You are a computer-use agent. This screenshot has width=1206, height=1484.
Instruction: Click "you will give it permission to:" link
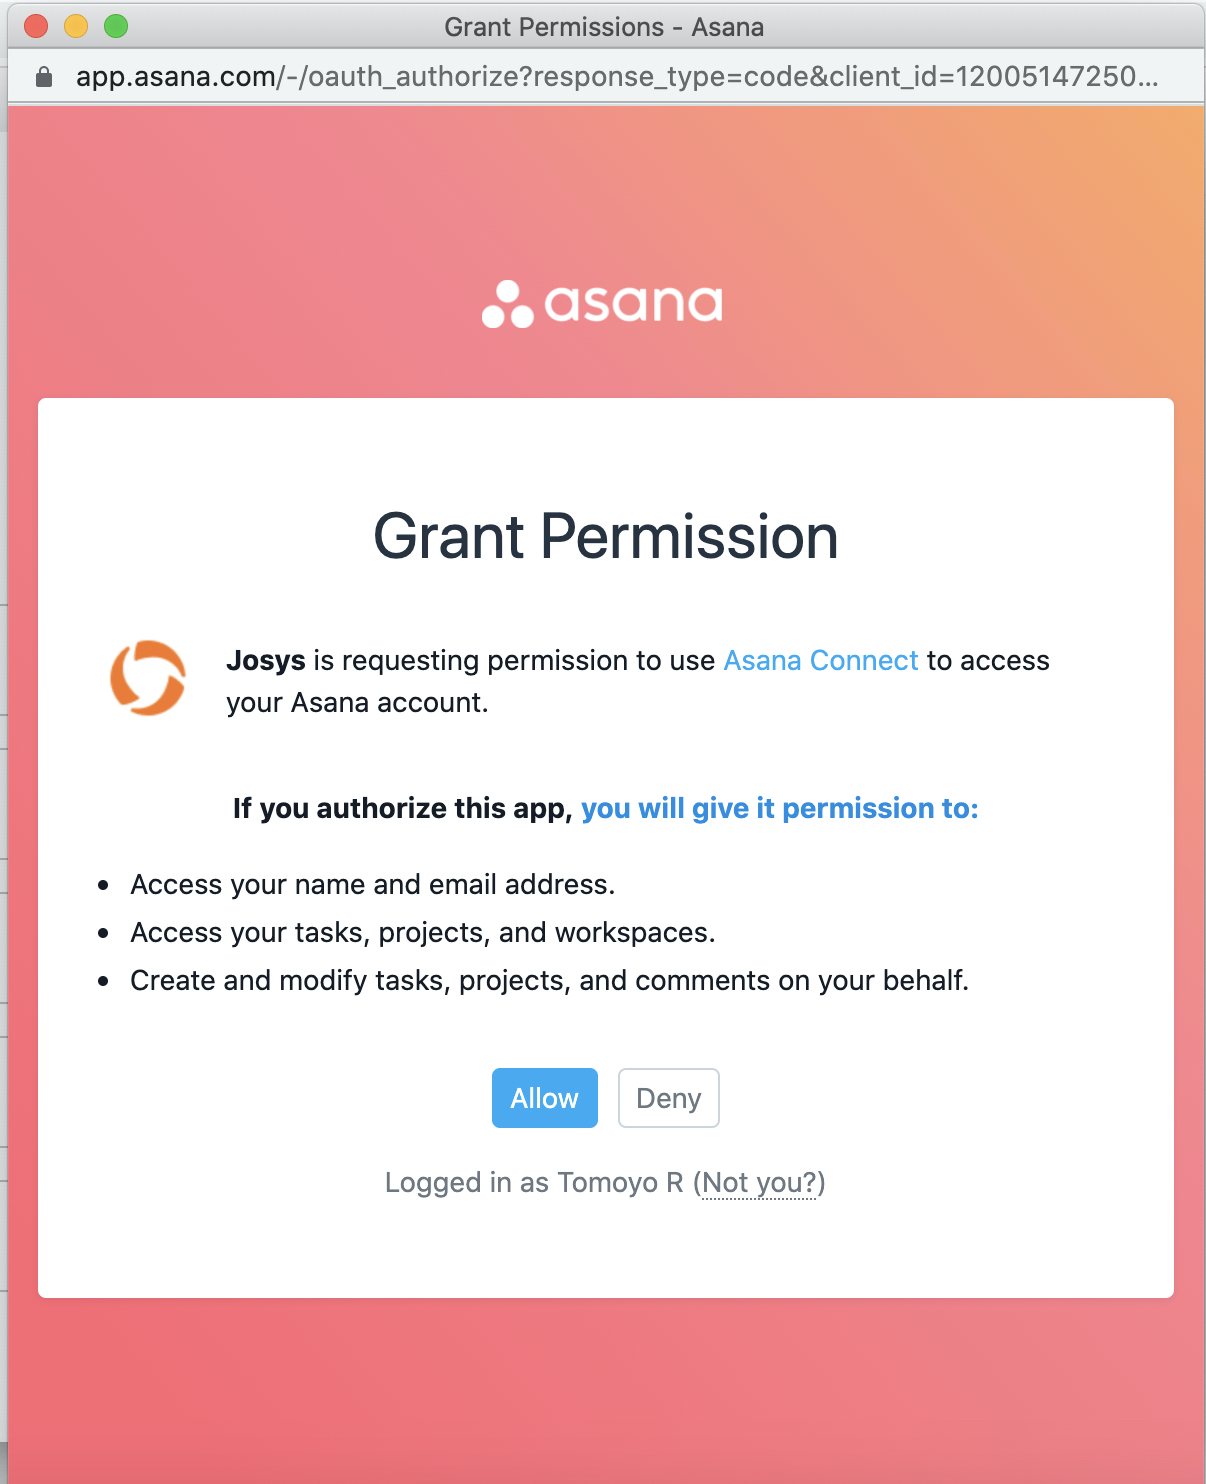[x=779, y=808]
